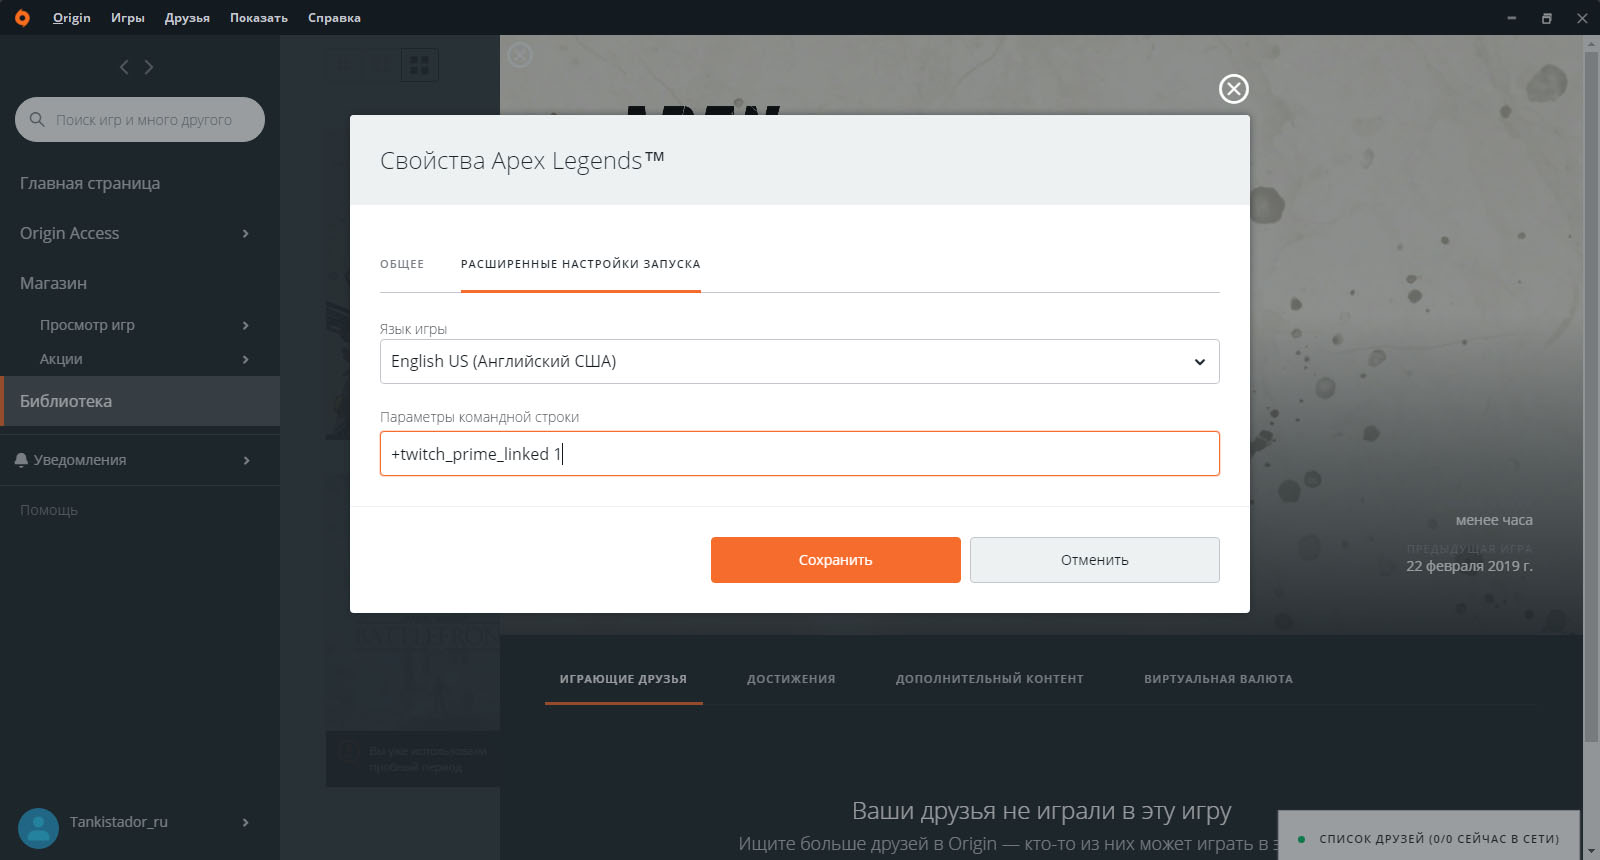Click the vertical scrollbar on the right
This screenshot has width=1600, height=860.
[1591, 395]
